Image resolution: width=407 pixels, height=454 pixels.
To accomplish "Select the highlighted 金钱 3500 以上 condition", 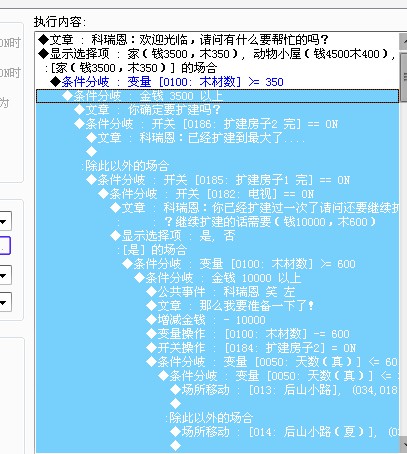I will 217,96.
